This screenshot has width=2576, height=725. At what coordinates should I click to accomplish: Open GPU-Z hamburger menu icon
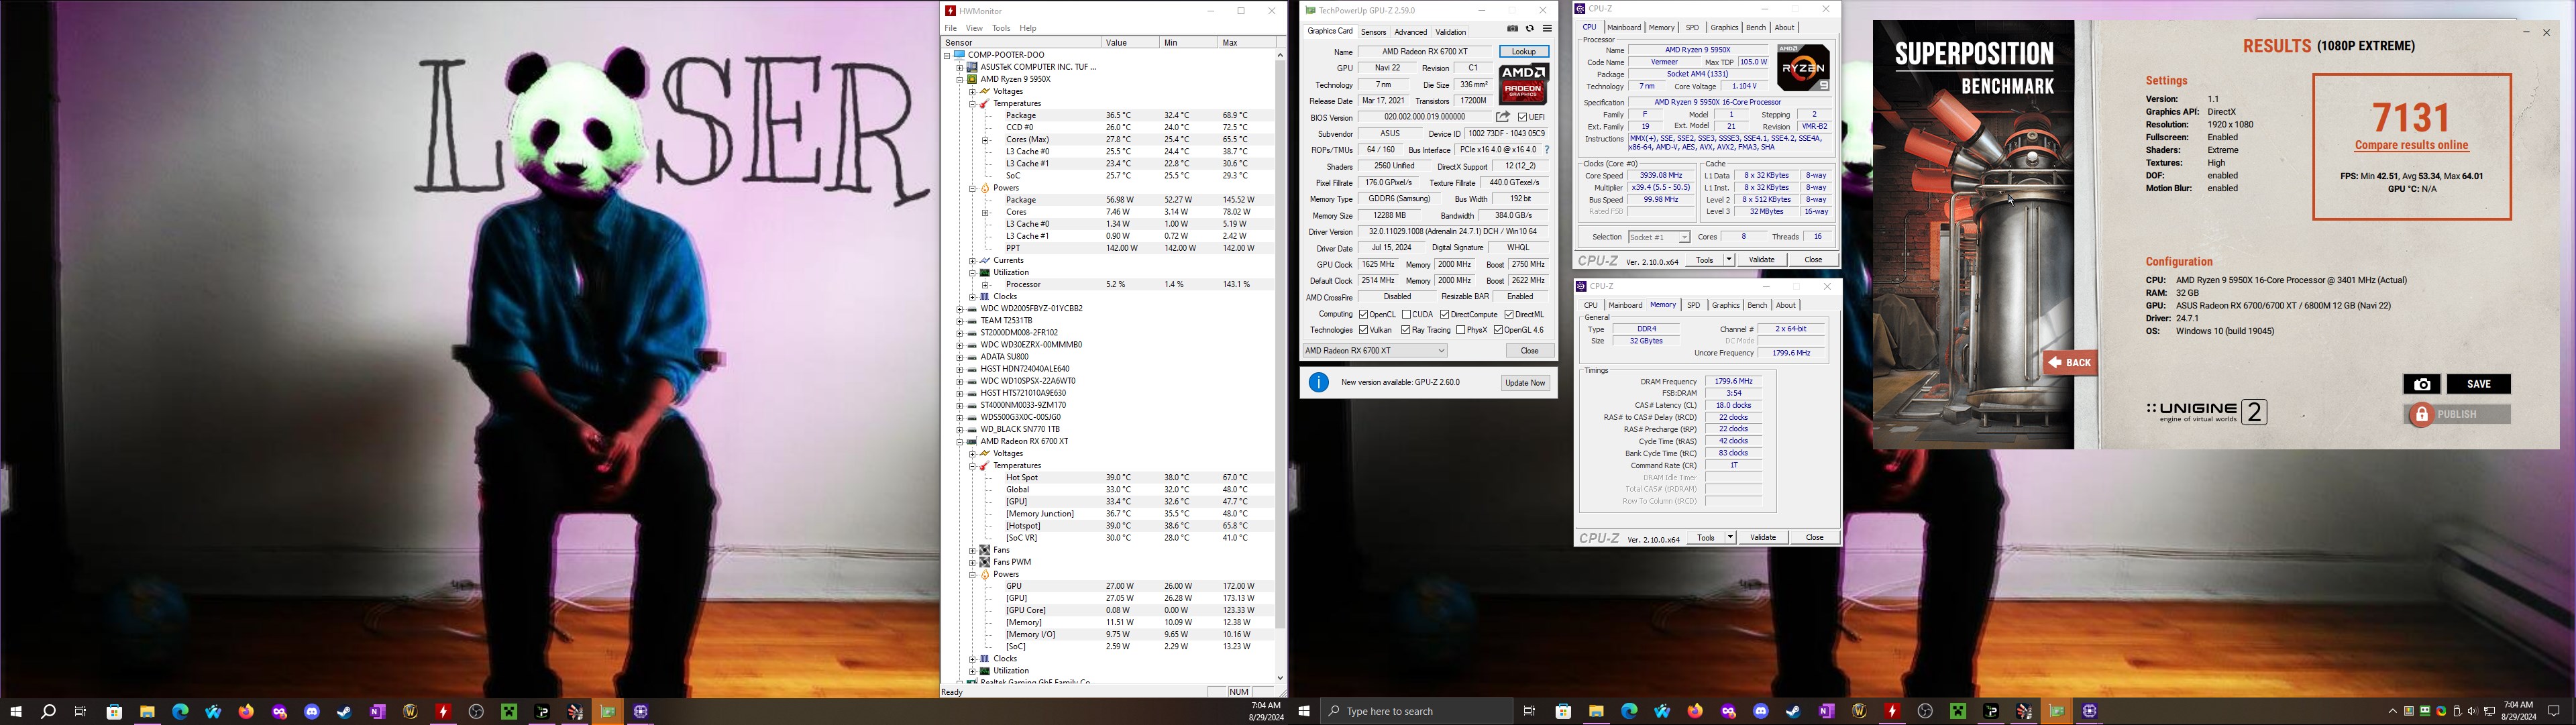[x=1547, y=29]
